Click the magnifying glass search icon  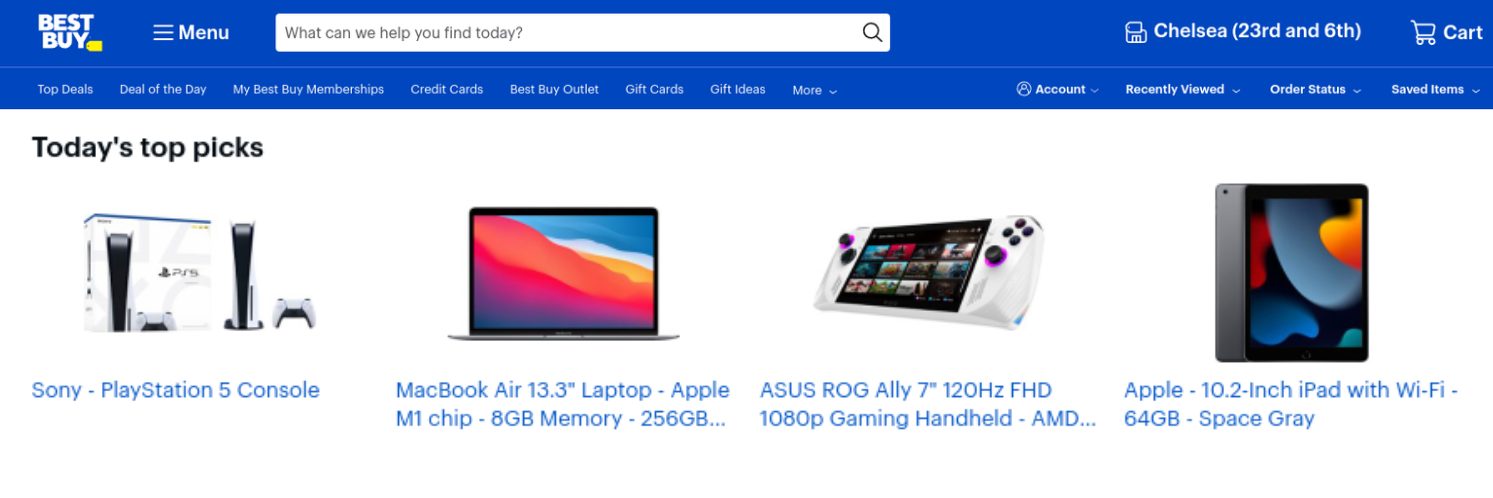tap(872, 33)
